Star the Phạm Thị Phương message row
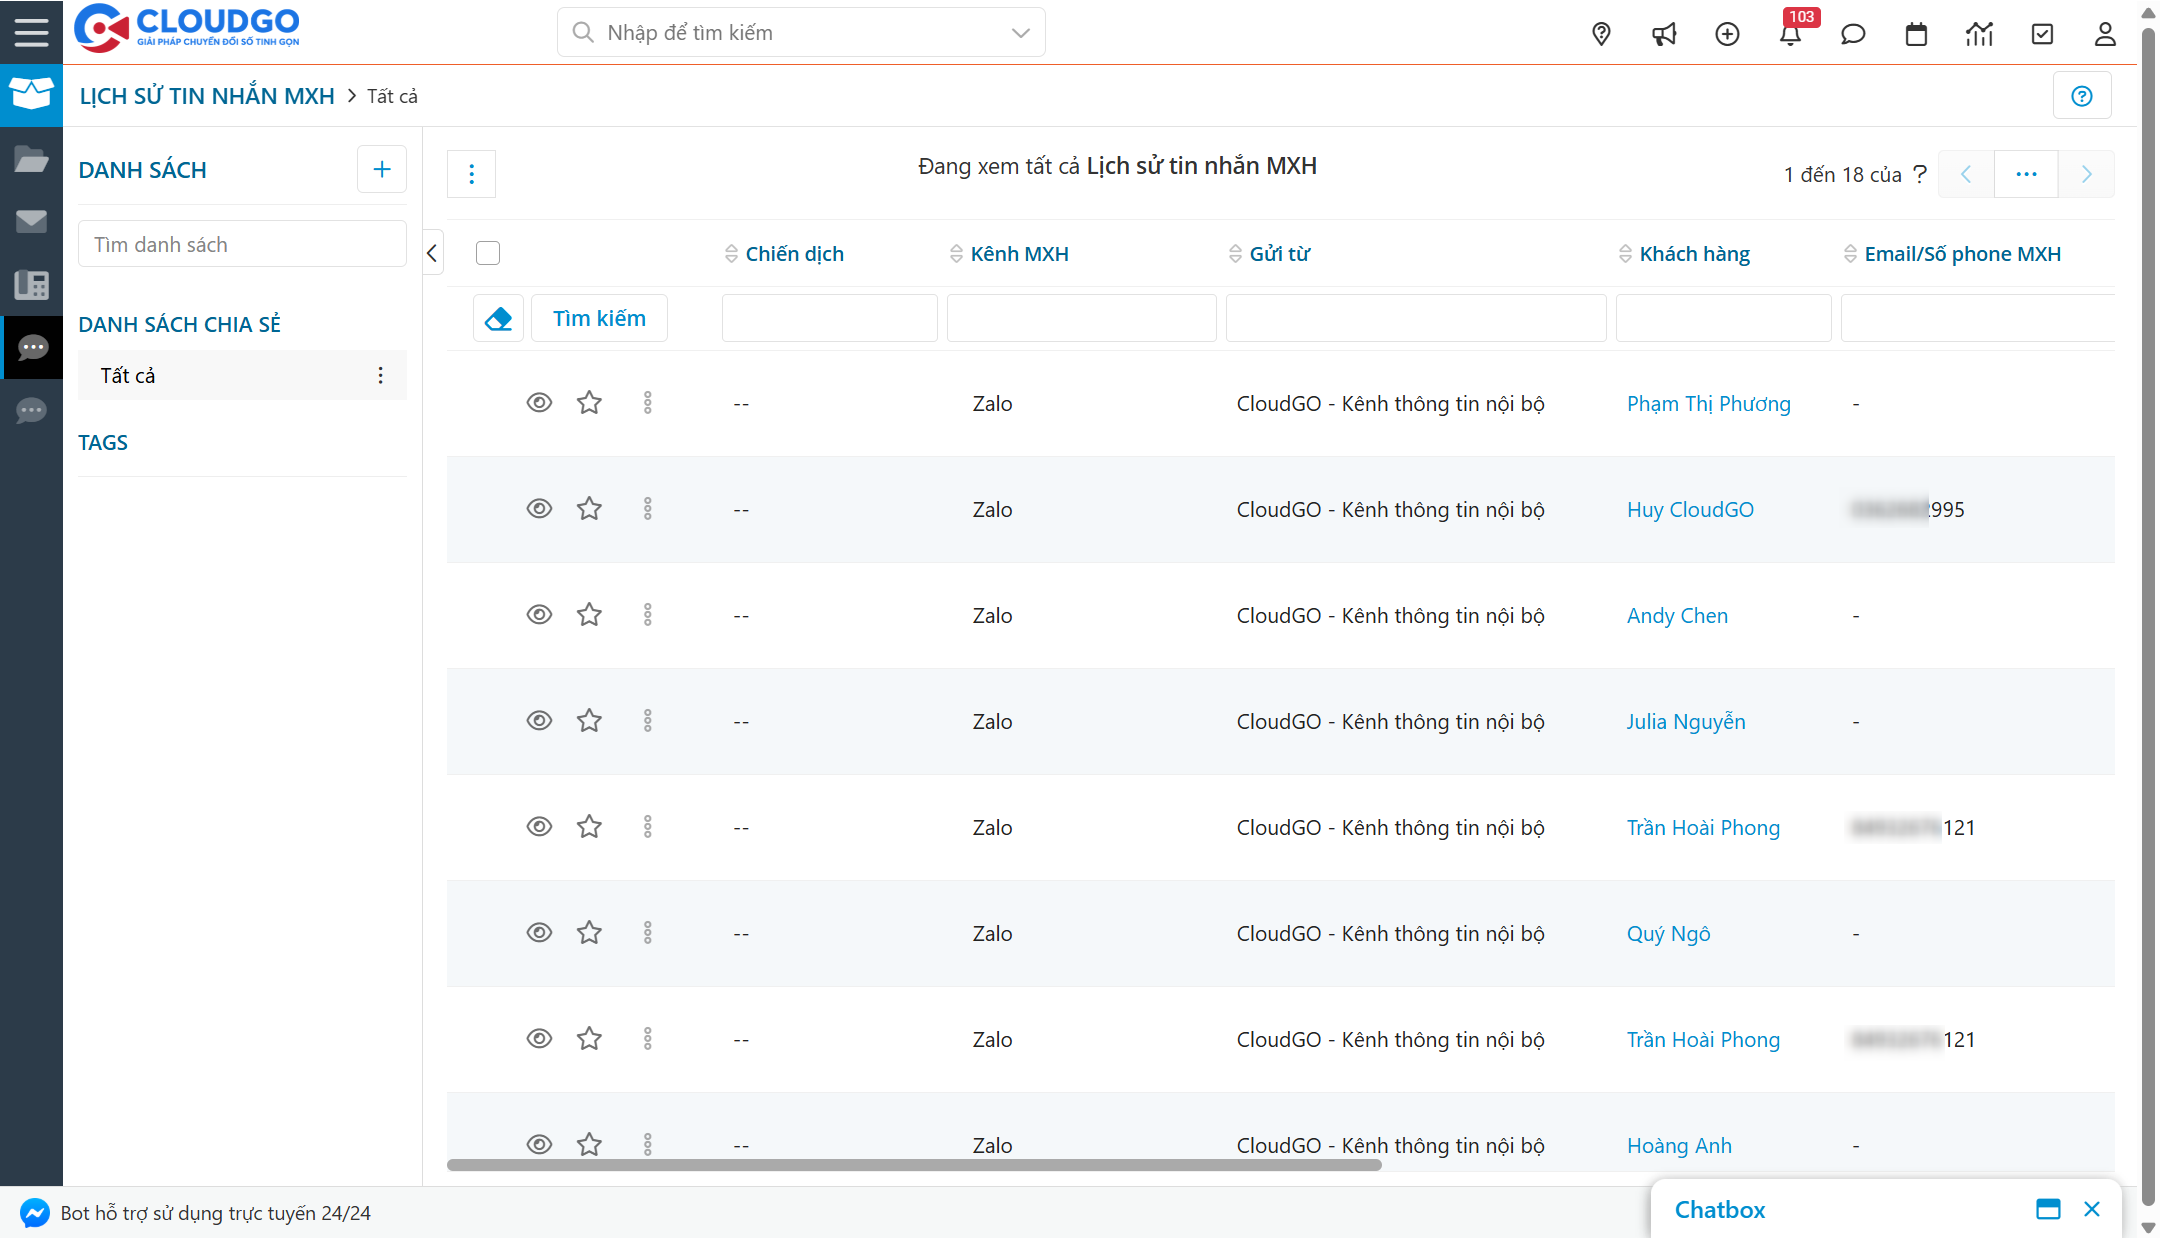Image resolution: width=2160 pixels, height=1238 pixels. 589,403
